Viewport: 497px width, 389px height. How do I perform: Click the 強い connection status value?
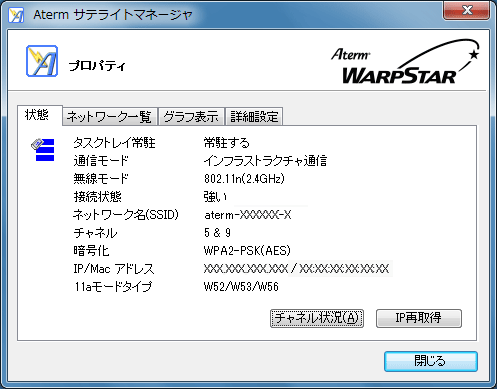coord(215,197)
